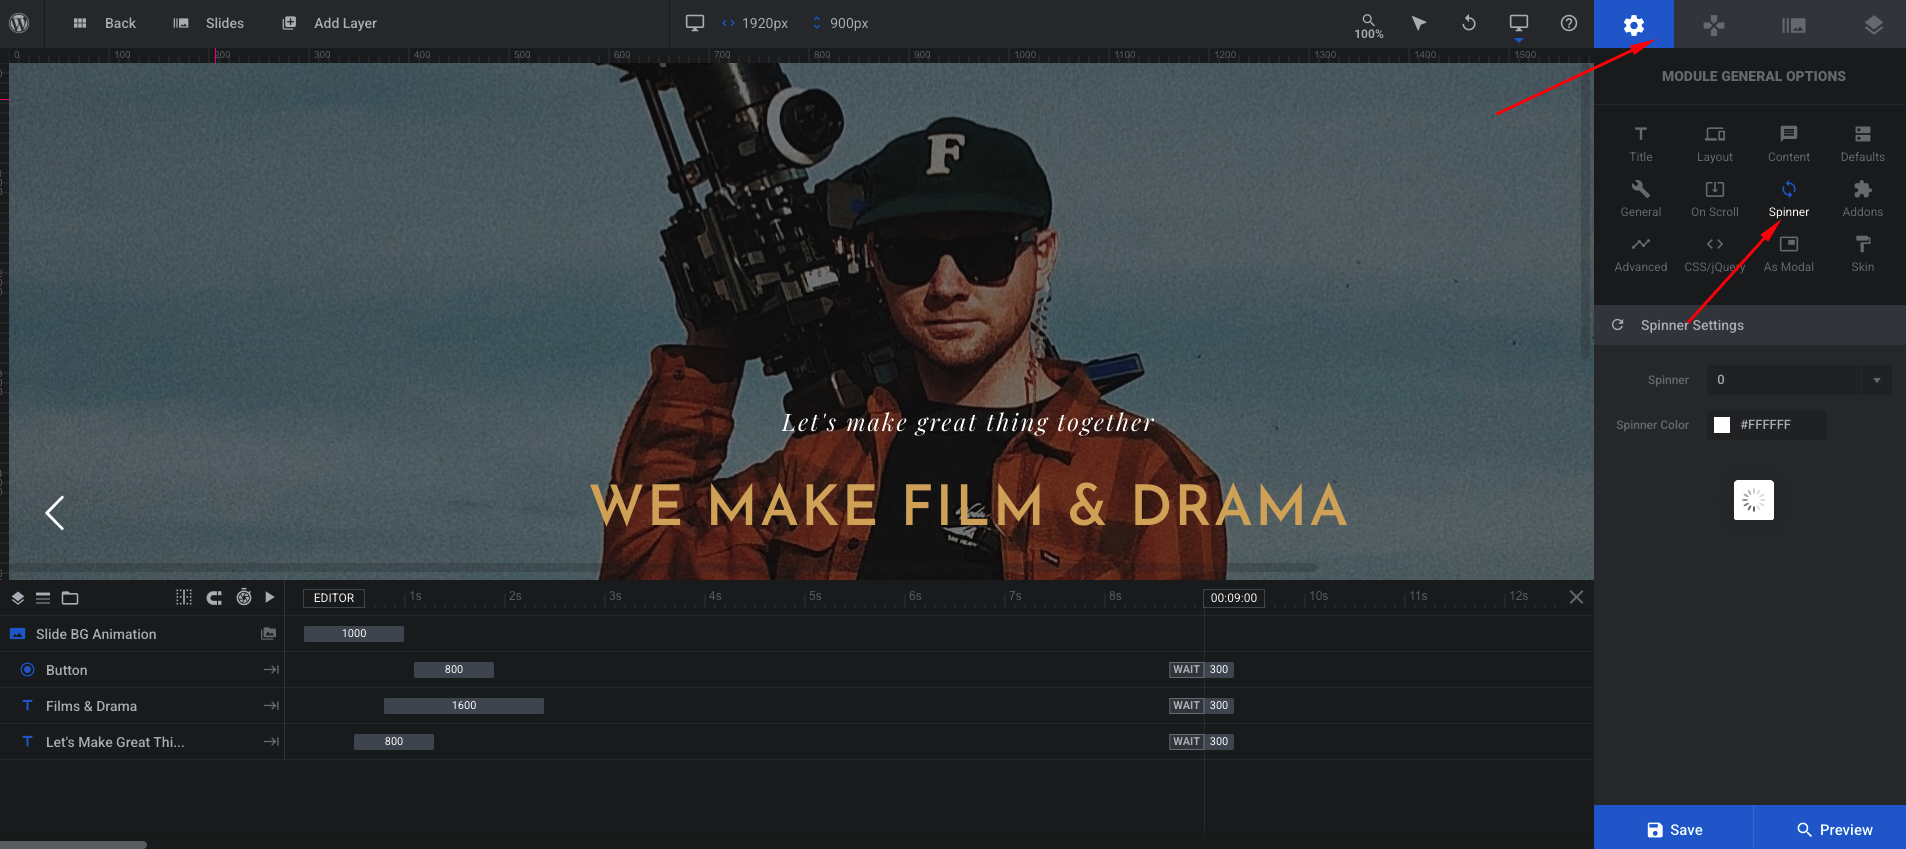Image resolution: width=1906 pixels, height=849 pixels.
Task: Open the General wrench section
Action: click(x=1641, y=199)
